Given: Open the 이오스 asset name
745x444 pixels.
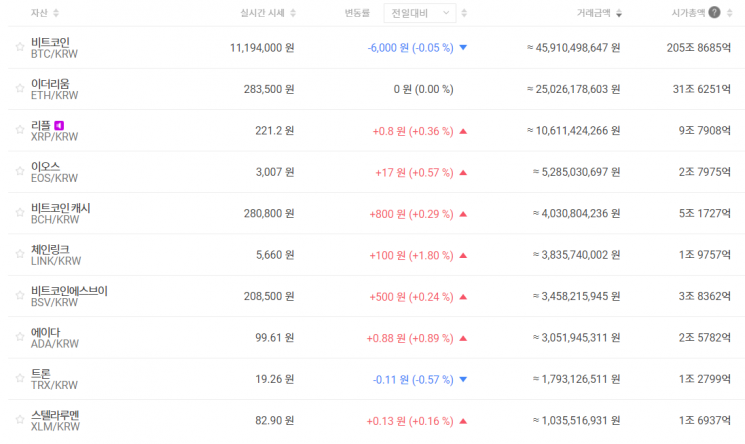Looking at the screenshot, I should (x=46, y=166).
